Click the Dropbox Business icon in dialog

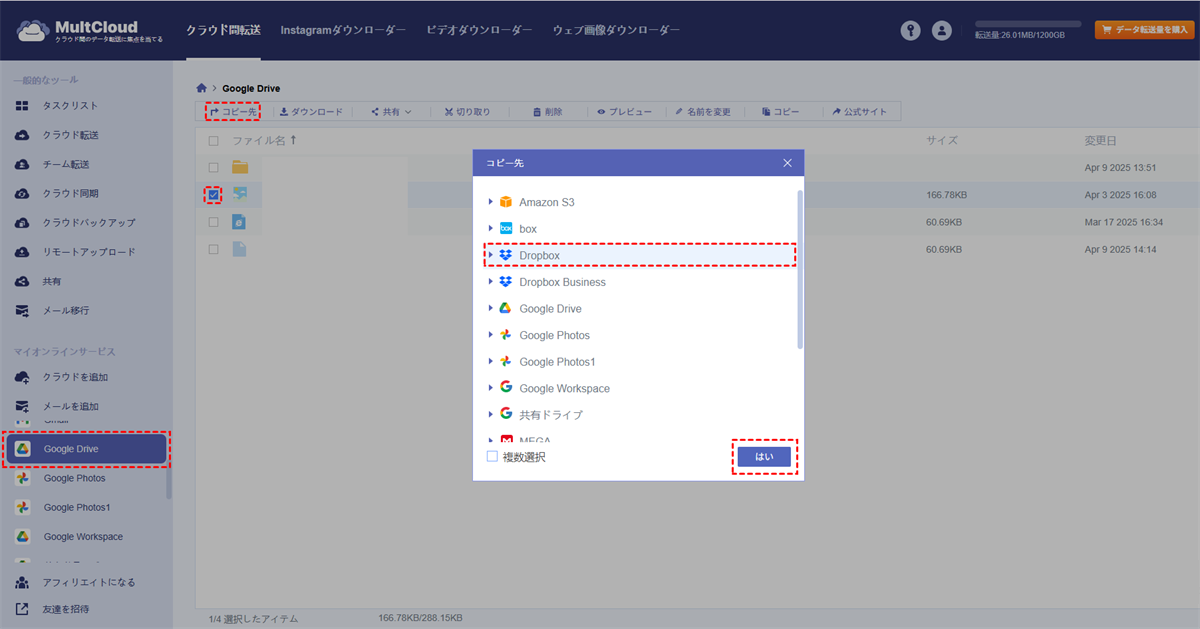click(x=506, y=282)
